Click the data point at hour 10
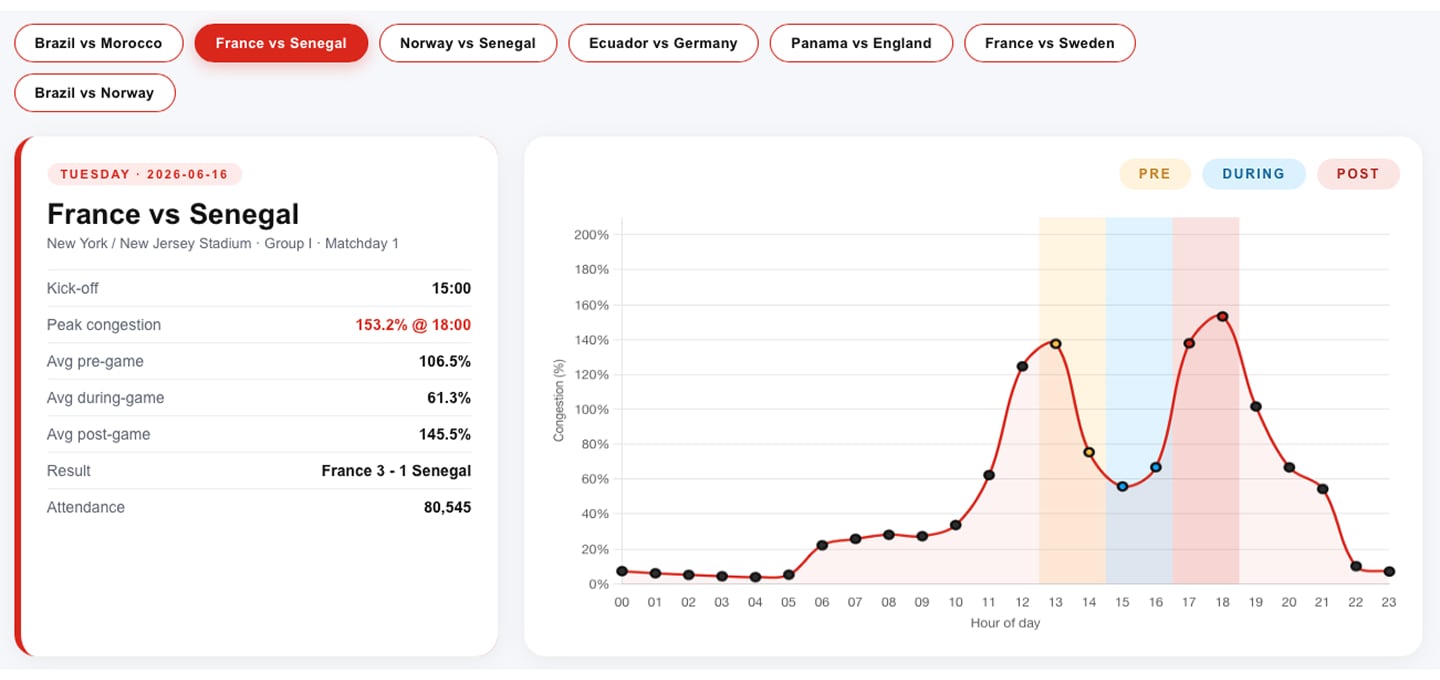 tap(955, 525)
